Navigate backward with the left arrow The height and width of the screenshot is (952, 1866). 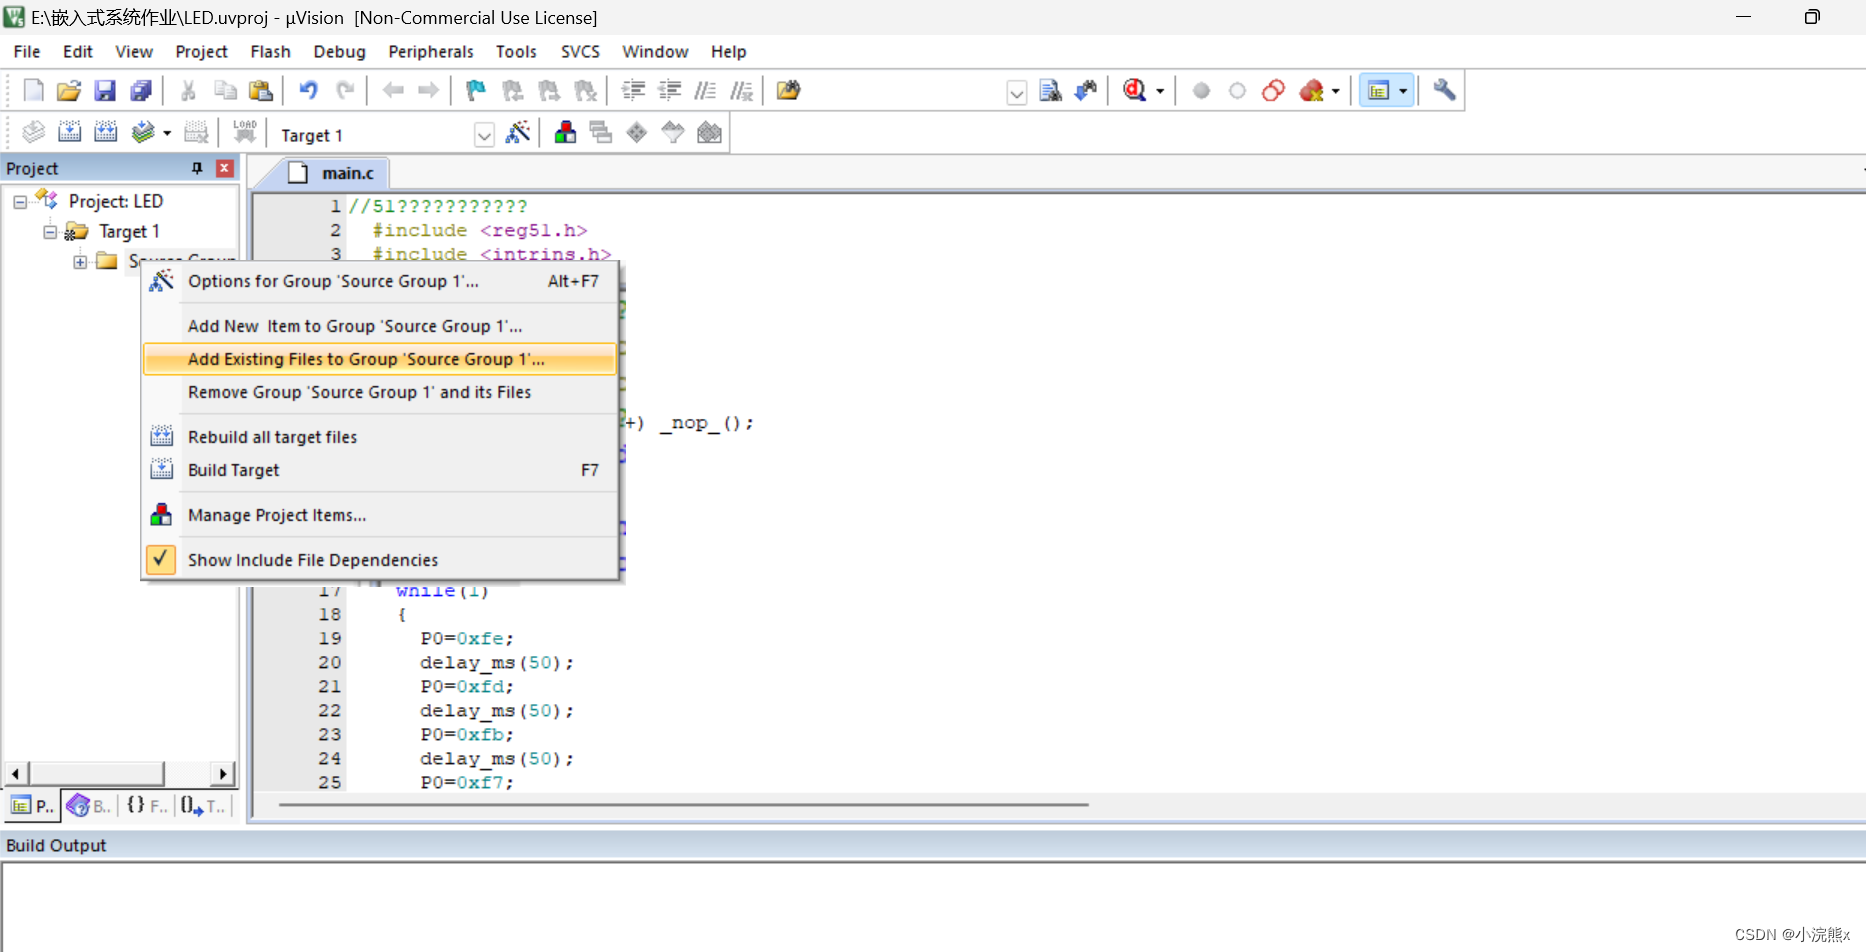tap(393, 91)
